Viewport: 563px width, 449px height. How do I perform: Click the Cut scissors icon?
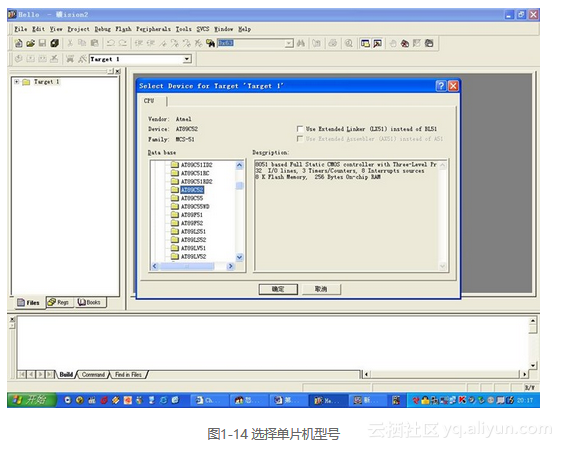pyautogui.click(x=70, y=43)
